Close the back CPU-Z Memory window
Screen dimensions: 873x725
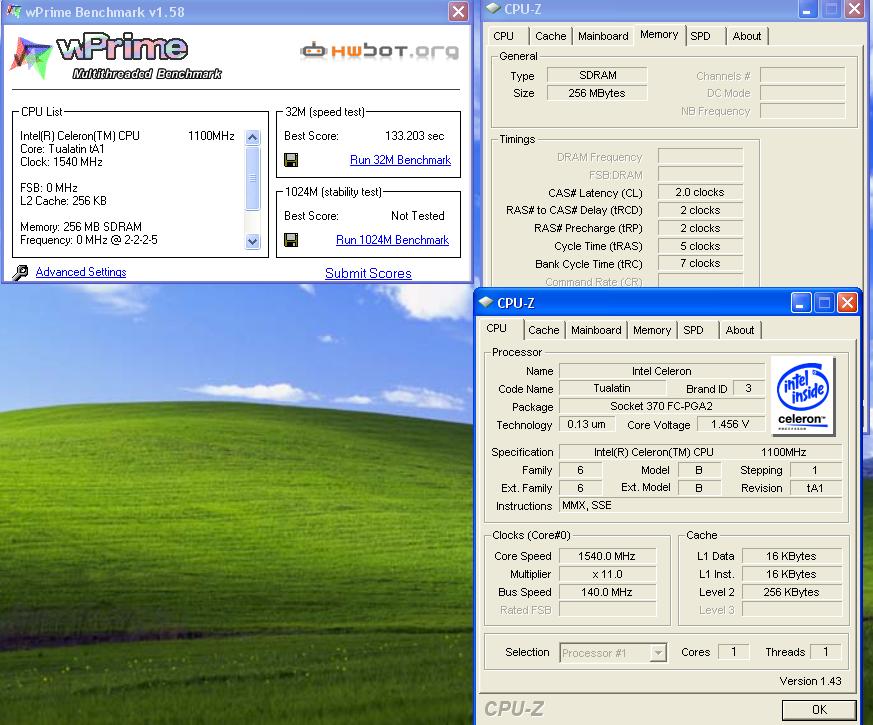coord(855,9)
